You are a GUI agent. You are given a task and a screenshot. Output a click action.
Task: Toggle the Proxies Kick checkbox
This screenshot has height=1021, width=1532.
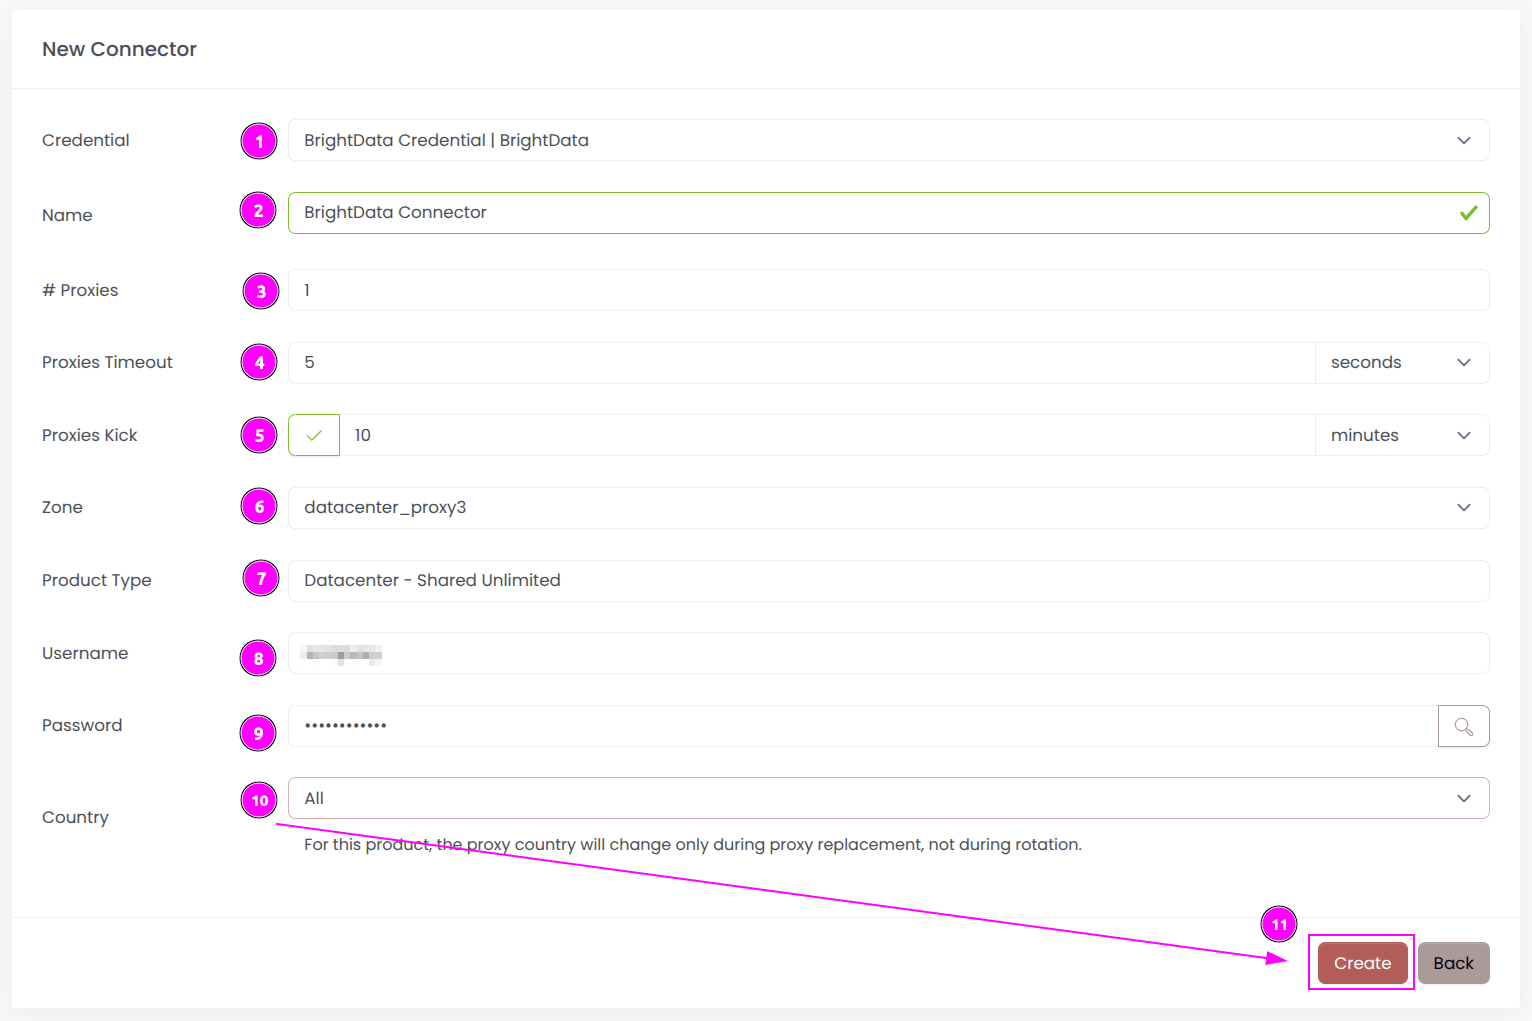[314, 435]
